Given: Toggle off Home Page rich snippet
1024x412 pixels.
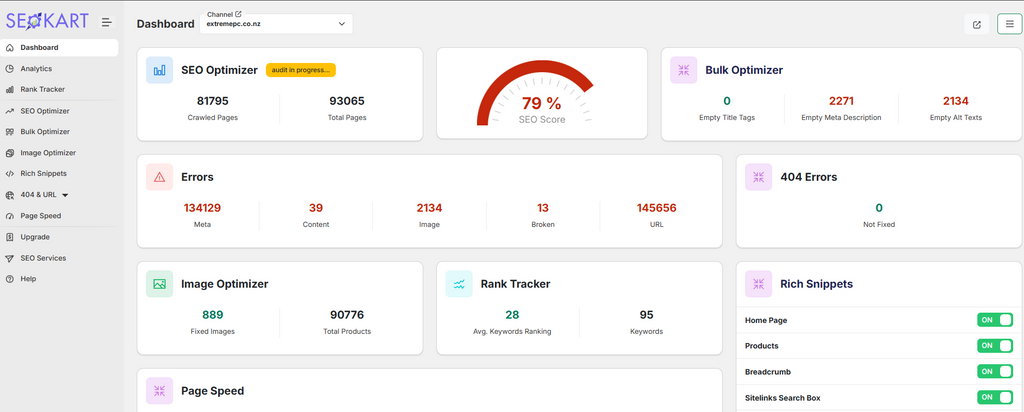Looking at the screenshot, I should click(x=994, y=320).
